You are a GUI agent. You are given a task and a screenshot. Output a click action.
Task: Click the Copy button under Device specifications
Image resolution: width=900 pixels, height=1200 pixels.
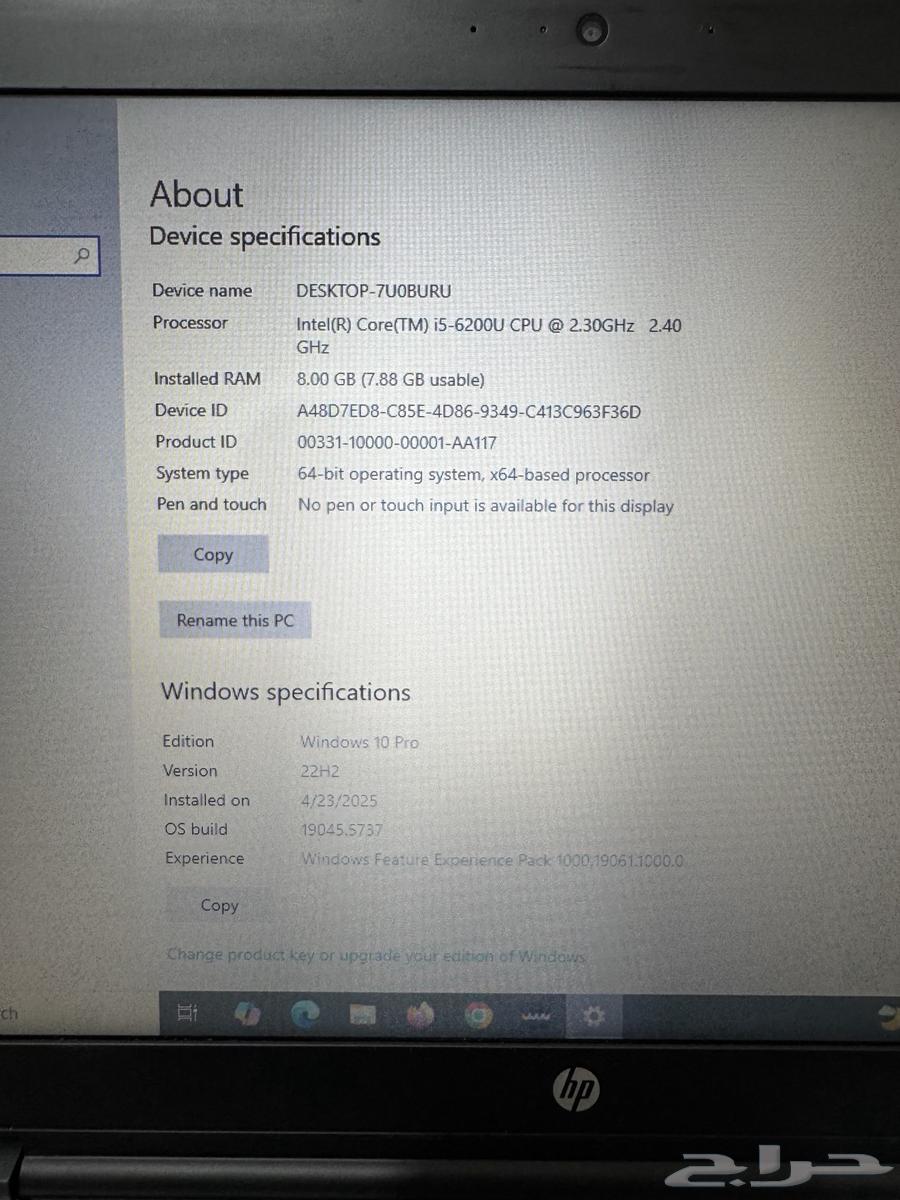point(213,554)
